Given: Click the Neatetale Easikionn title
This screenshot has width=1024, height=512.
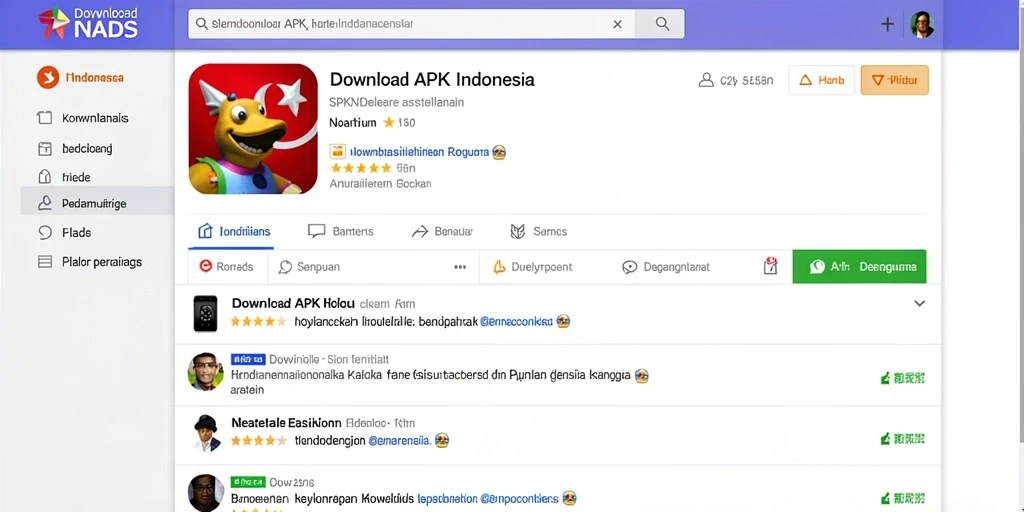Looking at the screenshot, I should [x=285, y=423].
